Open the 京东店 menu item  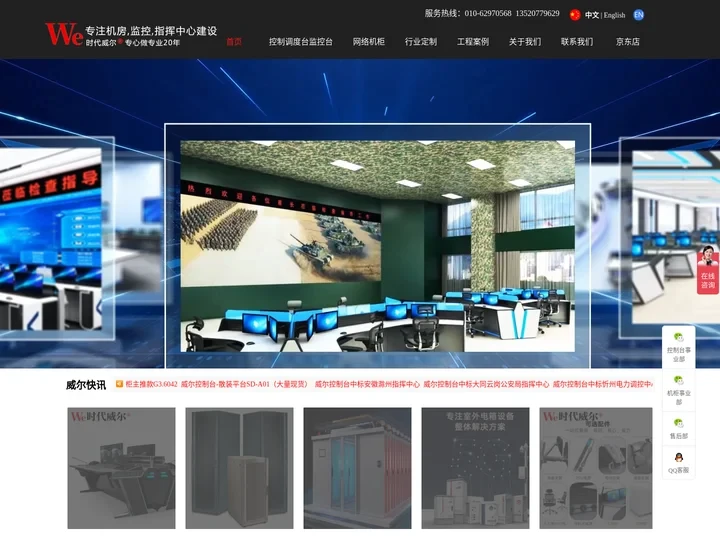pyautogui.click(x=628, y=42)
